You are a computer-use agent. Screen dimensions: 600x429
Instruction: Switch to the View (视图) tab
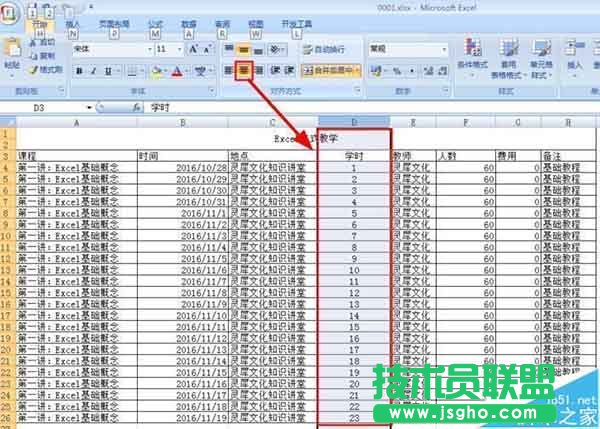click(x=256, y=24)
